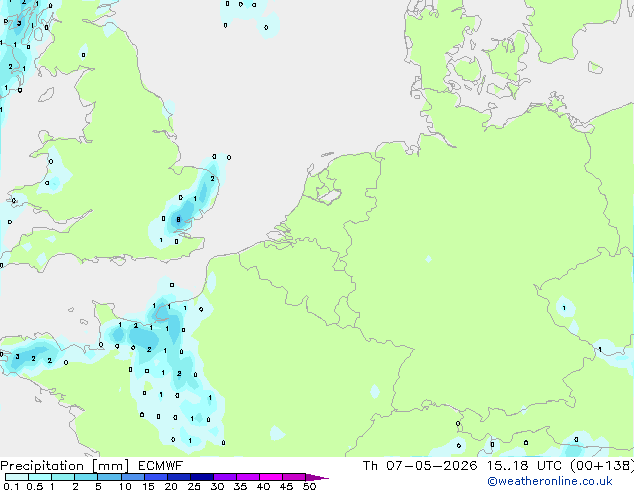Pick the 1–2 mm legend color box

(63, 477)
